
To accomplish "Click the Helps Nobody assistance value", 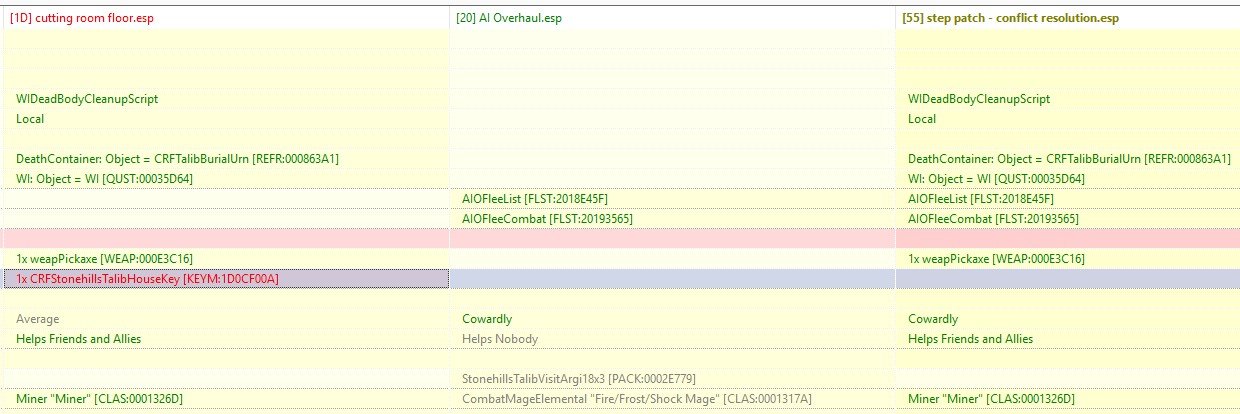I will point(499,339).
